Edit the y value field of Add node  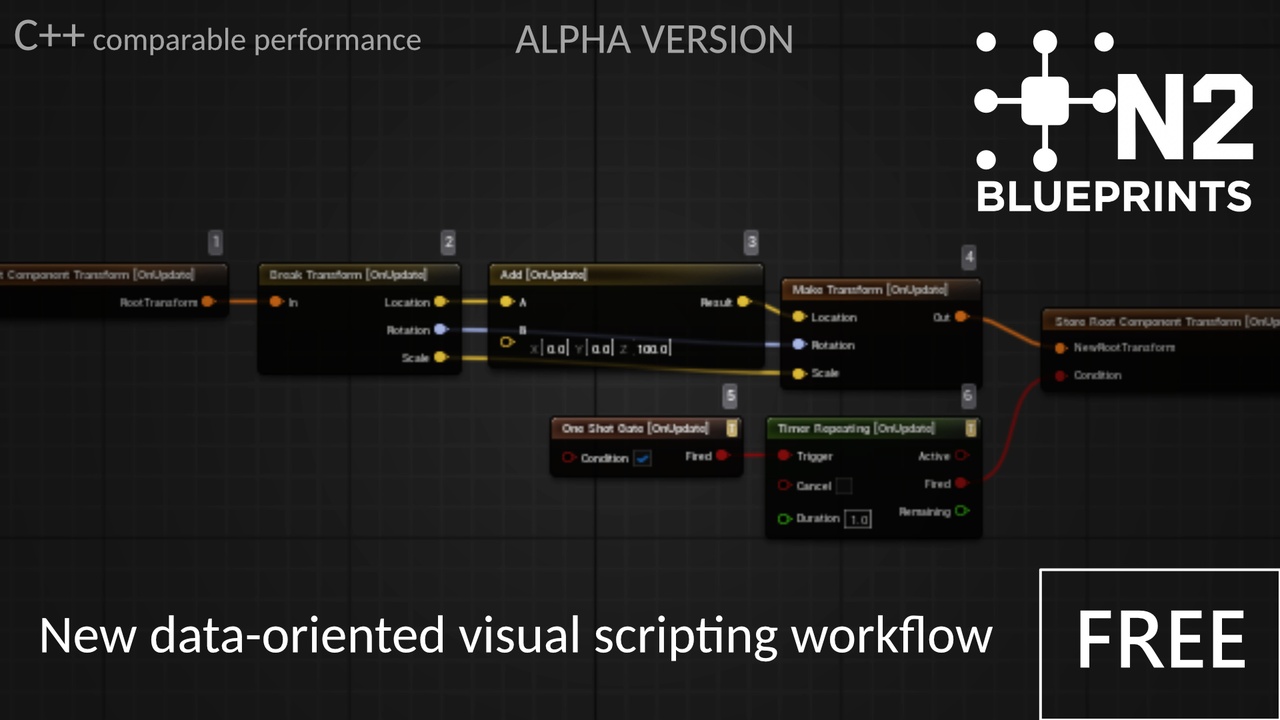(600, 349)
